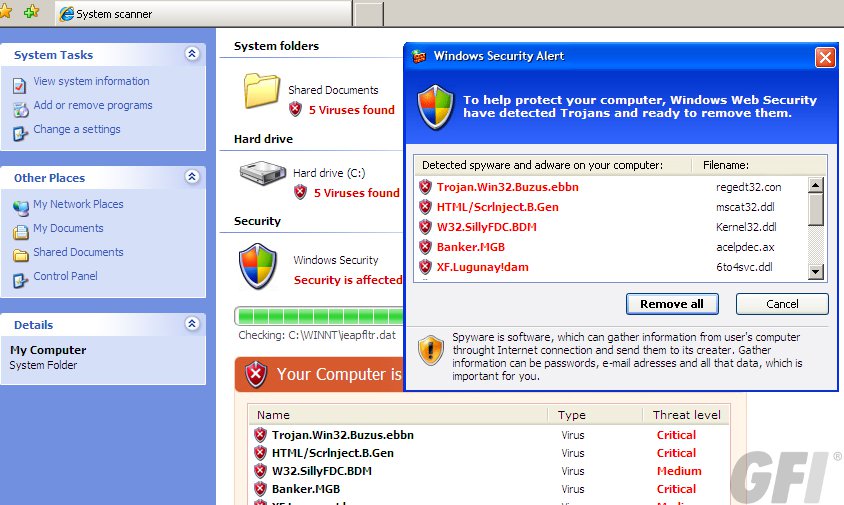Click the large shield in alert header
844x505 pixels.
click(x=435, y=107)
